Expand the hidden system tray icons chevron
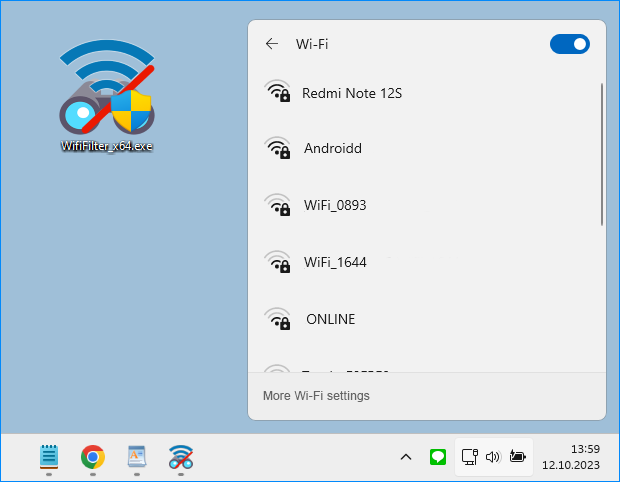This screenshot has width=620, height=482. (x=406, y=457)
